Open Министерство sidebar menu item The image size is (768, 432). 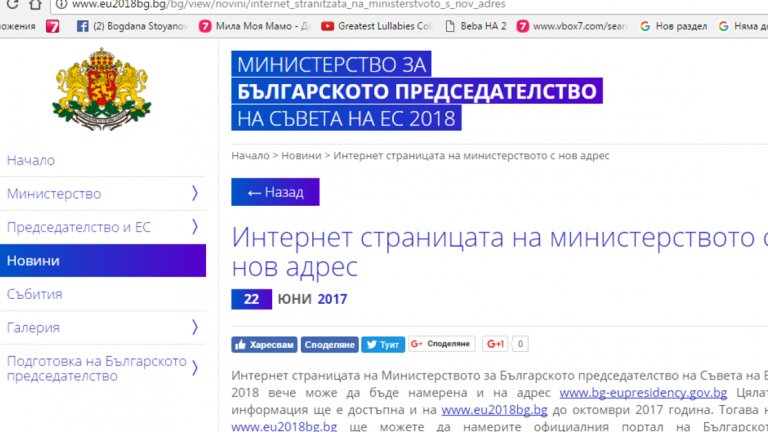pos(54,194)
